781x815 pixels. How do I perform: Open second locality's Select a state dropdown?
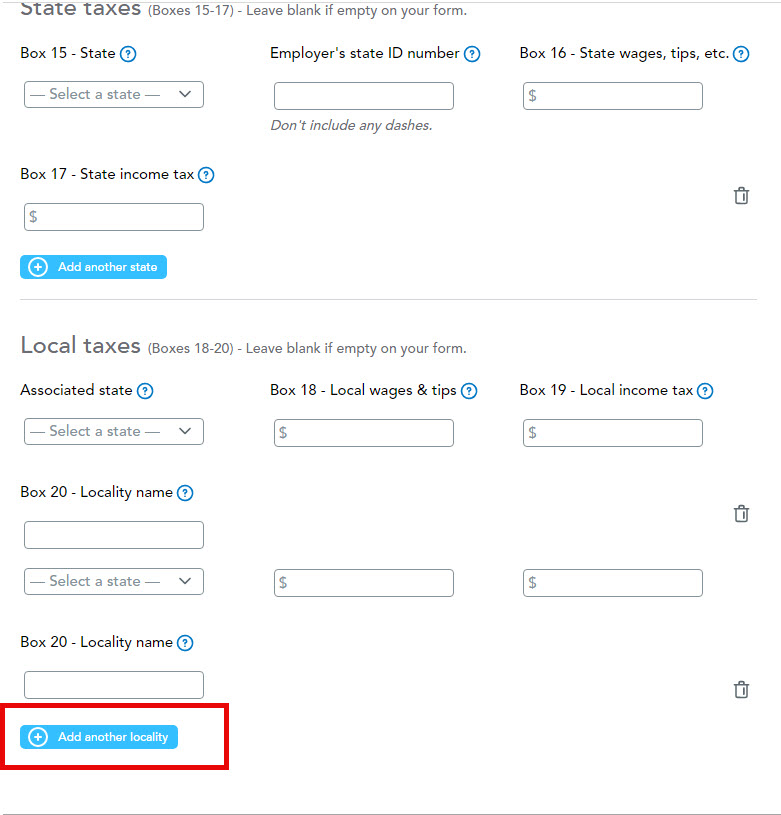[x=114, y=581]
